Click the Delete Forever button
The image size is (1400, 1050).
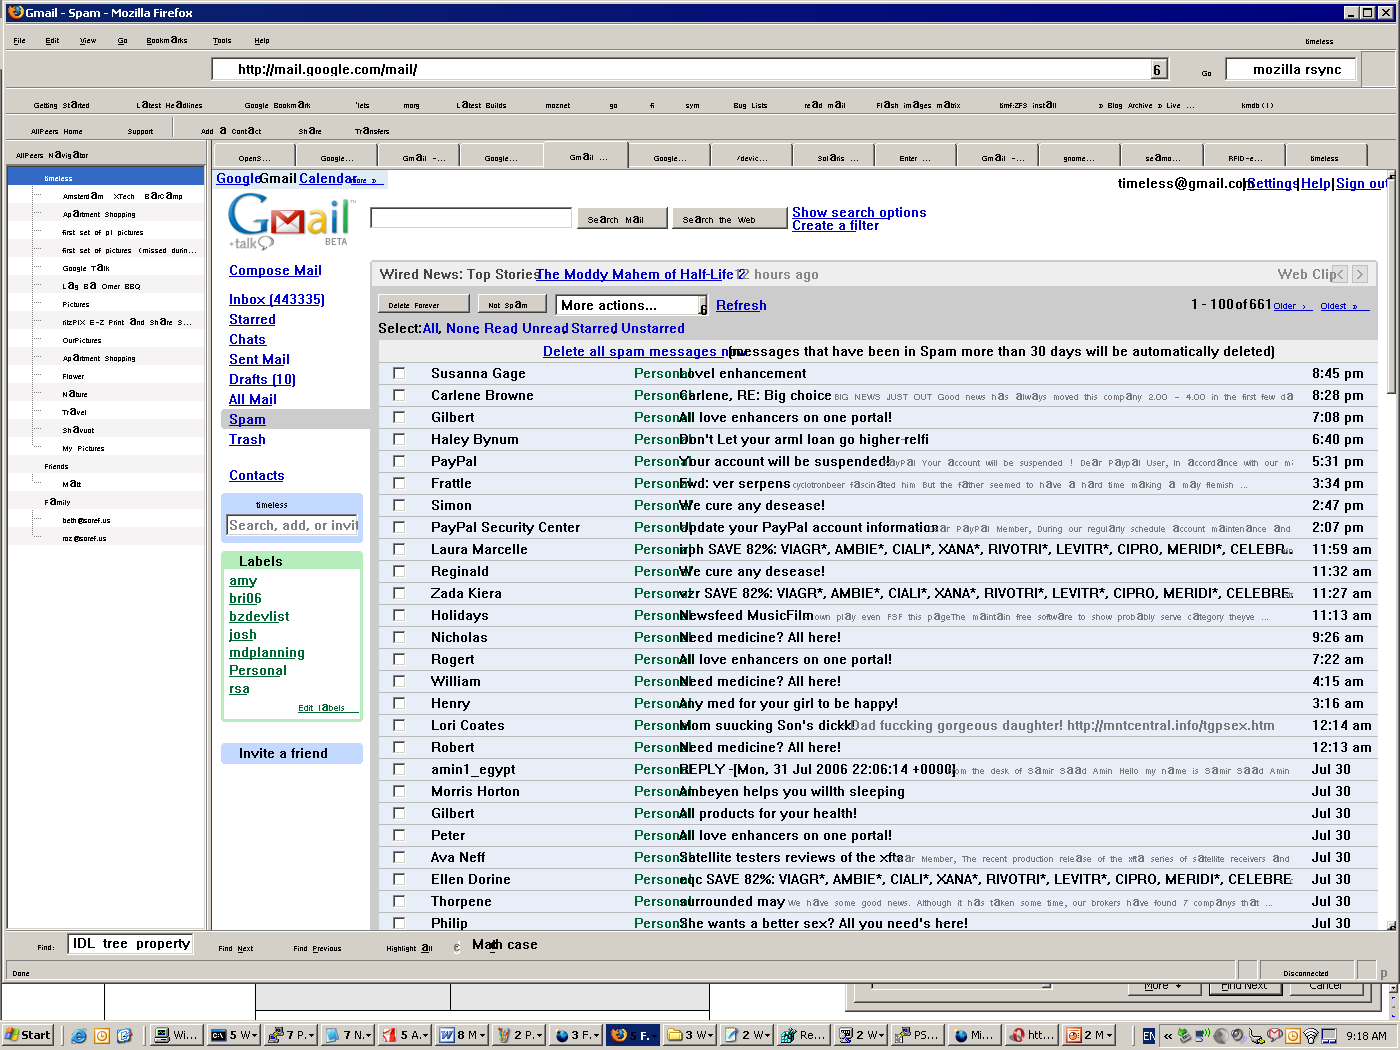click(x=424, y=304)
